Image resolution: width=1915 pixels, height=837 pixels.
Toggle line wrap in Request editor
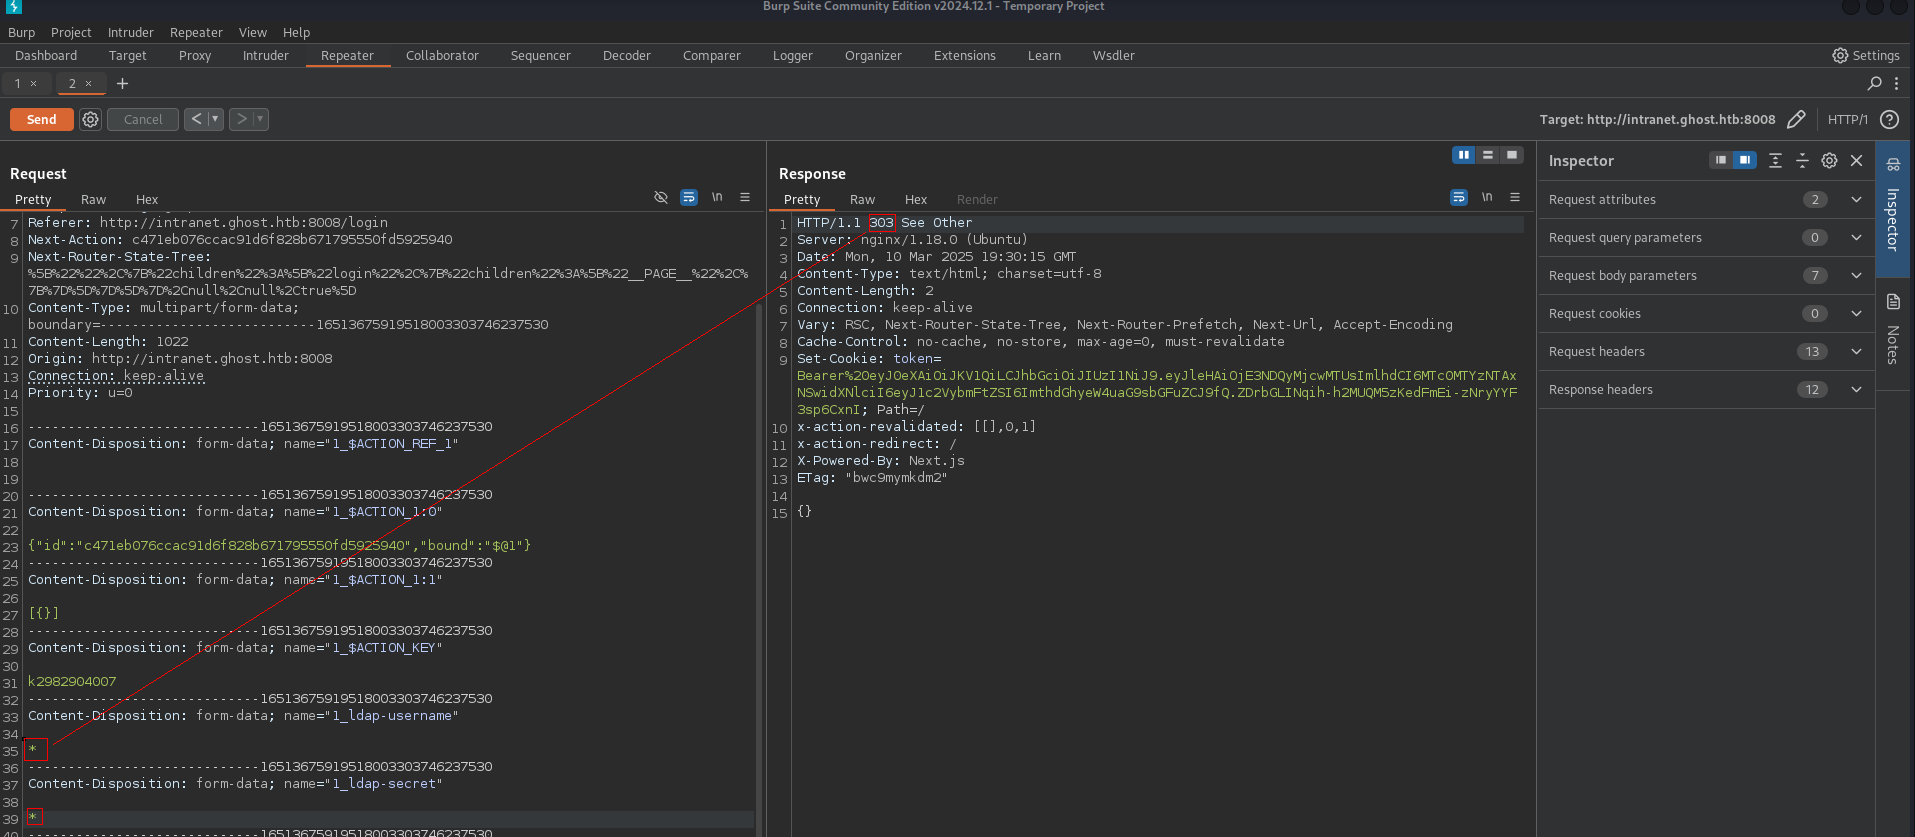[689, 198]
